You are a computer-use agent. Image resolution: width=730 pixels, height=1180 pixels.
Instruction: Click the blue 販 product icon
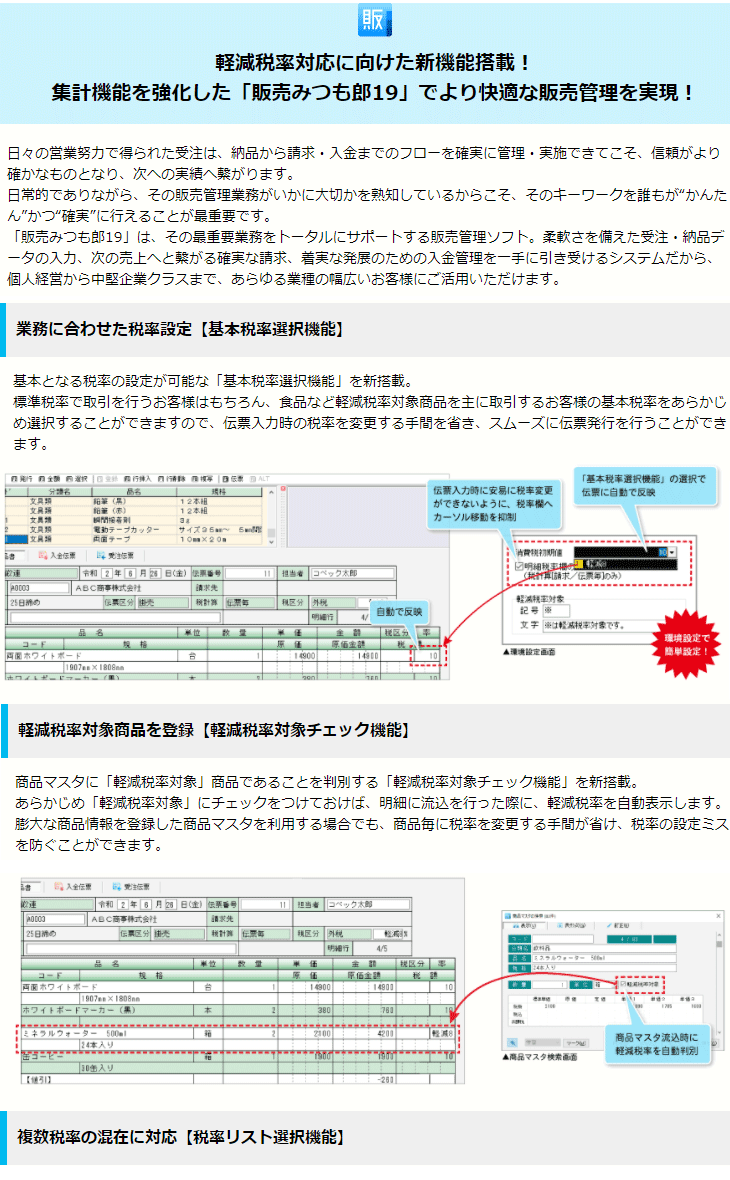tap(374, 20)
